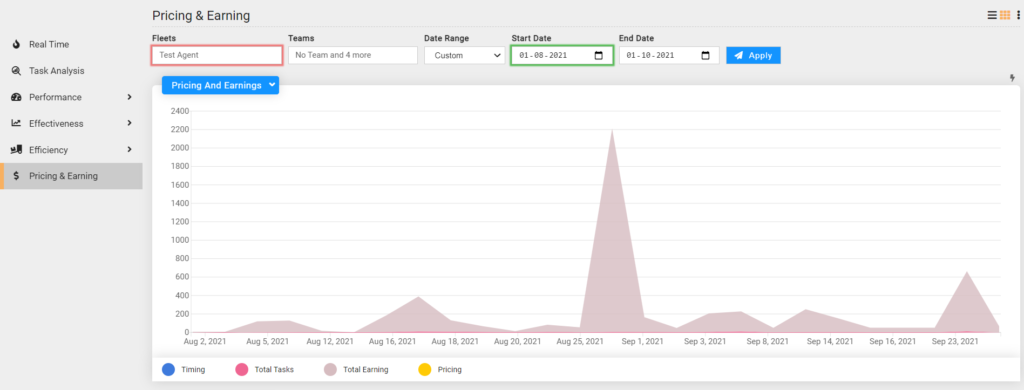Toggle Pricing series in chart legend
This screenshot has width=1024, height=390.
tap(440, 369)
